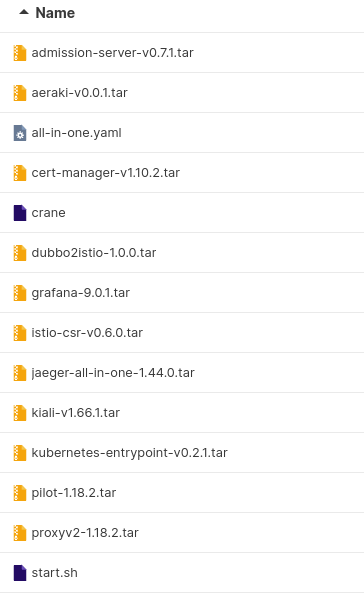Screen dimensions: 364x594
Task: Click the archive icon beside kiali-v1.66.1.tar
Action: click(20, 413)
